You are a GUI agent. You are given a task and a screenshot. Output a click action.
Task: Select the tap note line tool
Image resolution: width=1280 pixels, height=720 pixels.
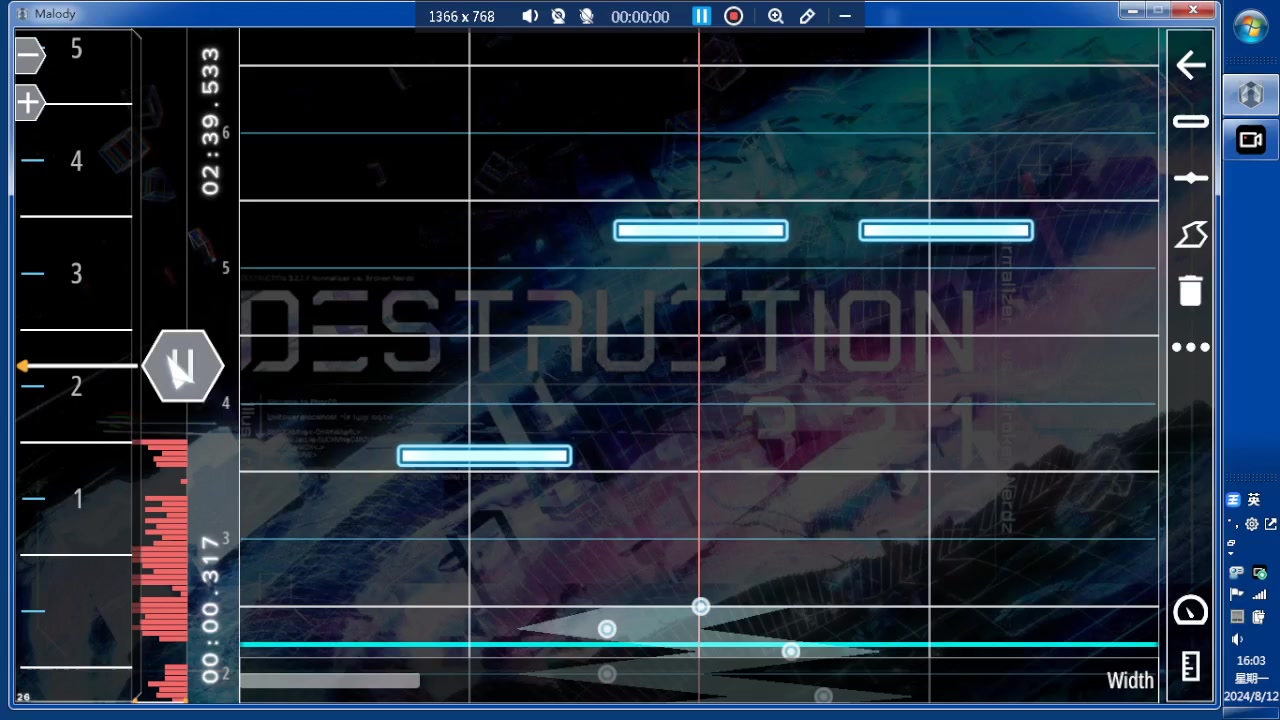tap(1190, 178)
